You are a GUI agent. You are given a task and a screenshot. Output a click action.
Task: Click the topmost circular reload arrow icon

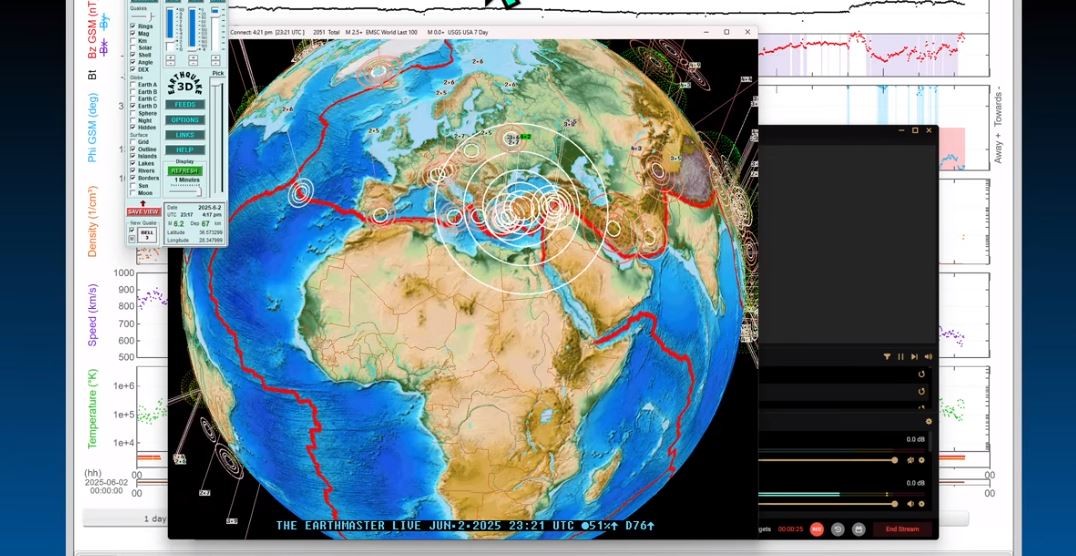(921, 374)
